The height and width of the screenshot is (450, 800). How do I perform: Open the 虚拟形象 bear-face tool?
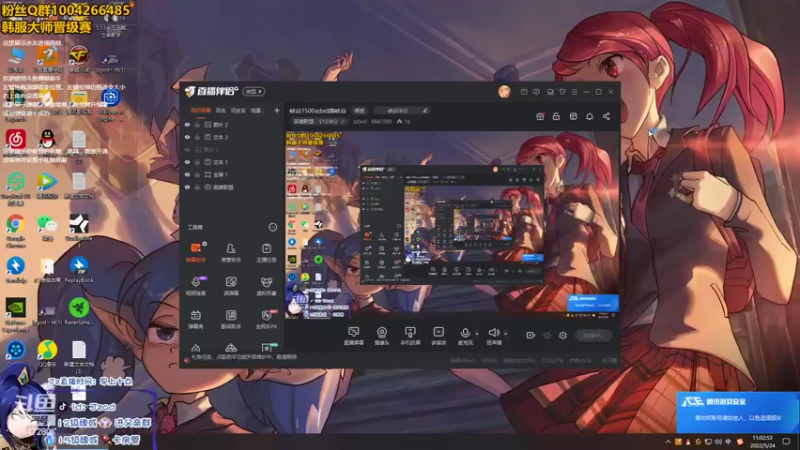[266, 285]
